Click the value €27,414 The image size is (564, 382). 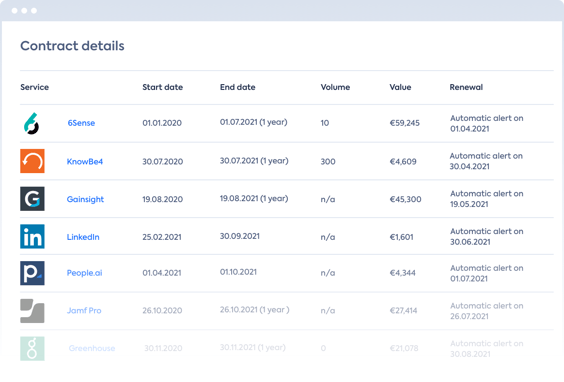(403, 310)
